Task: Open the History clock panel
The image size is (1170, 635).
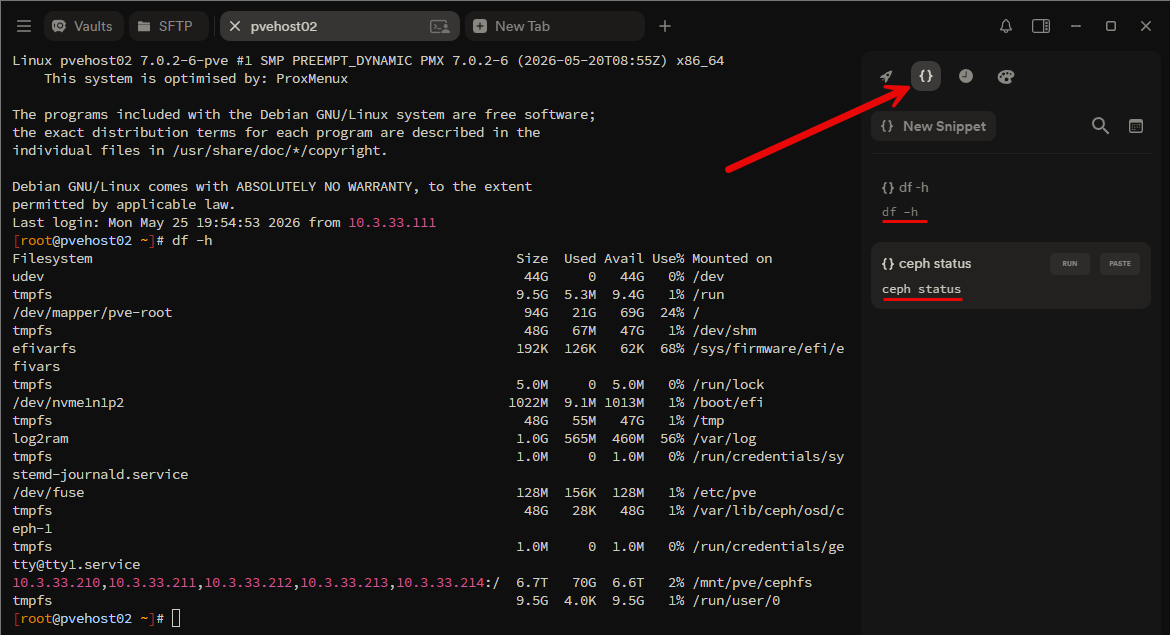Action: click(x=966, y=76)
